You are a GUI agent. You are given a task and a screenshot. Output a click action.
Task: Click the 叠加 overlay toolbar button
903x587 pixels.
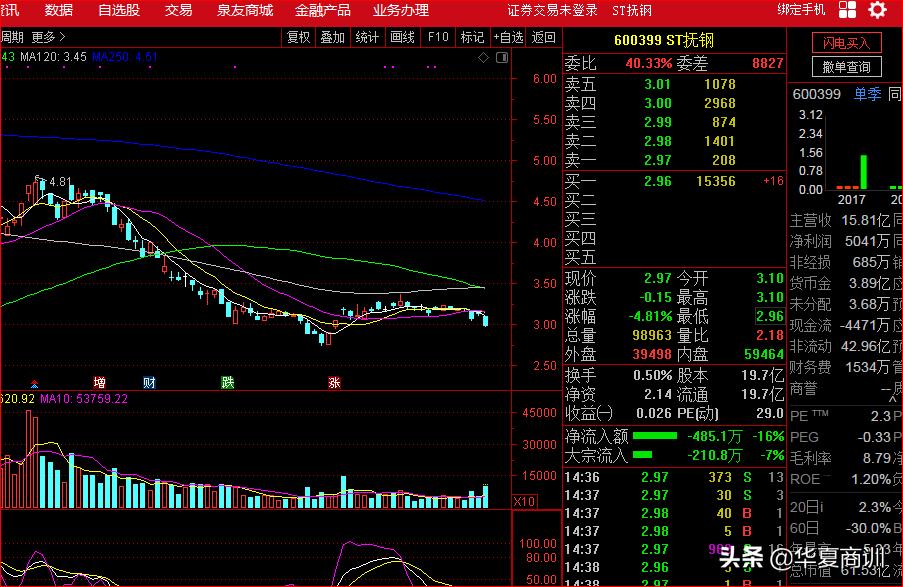click(x=332, y=37)
